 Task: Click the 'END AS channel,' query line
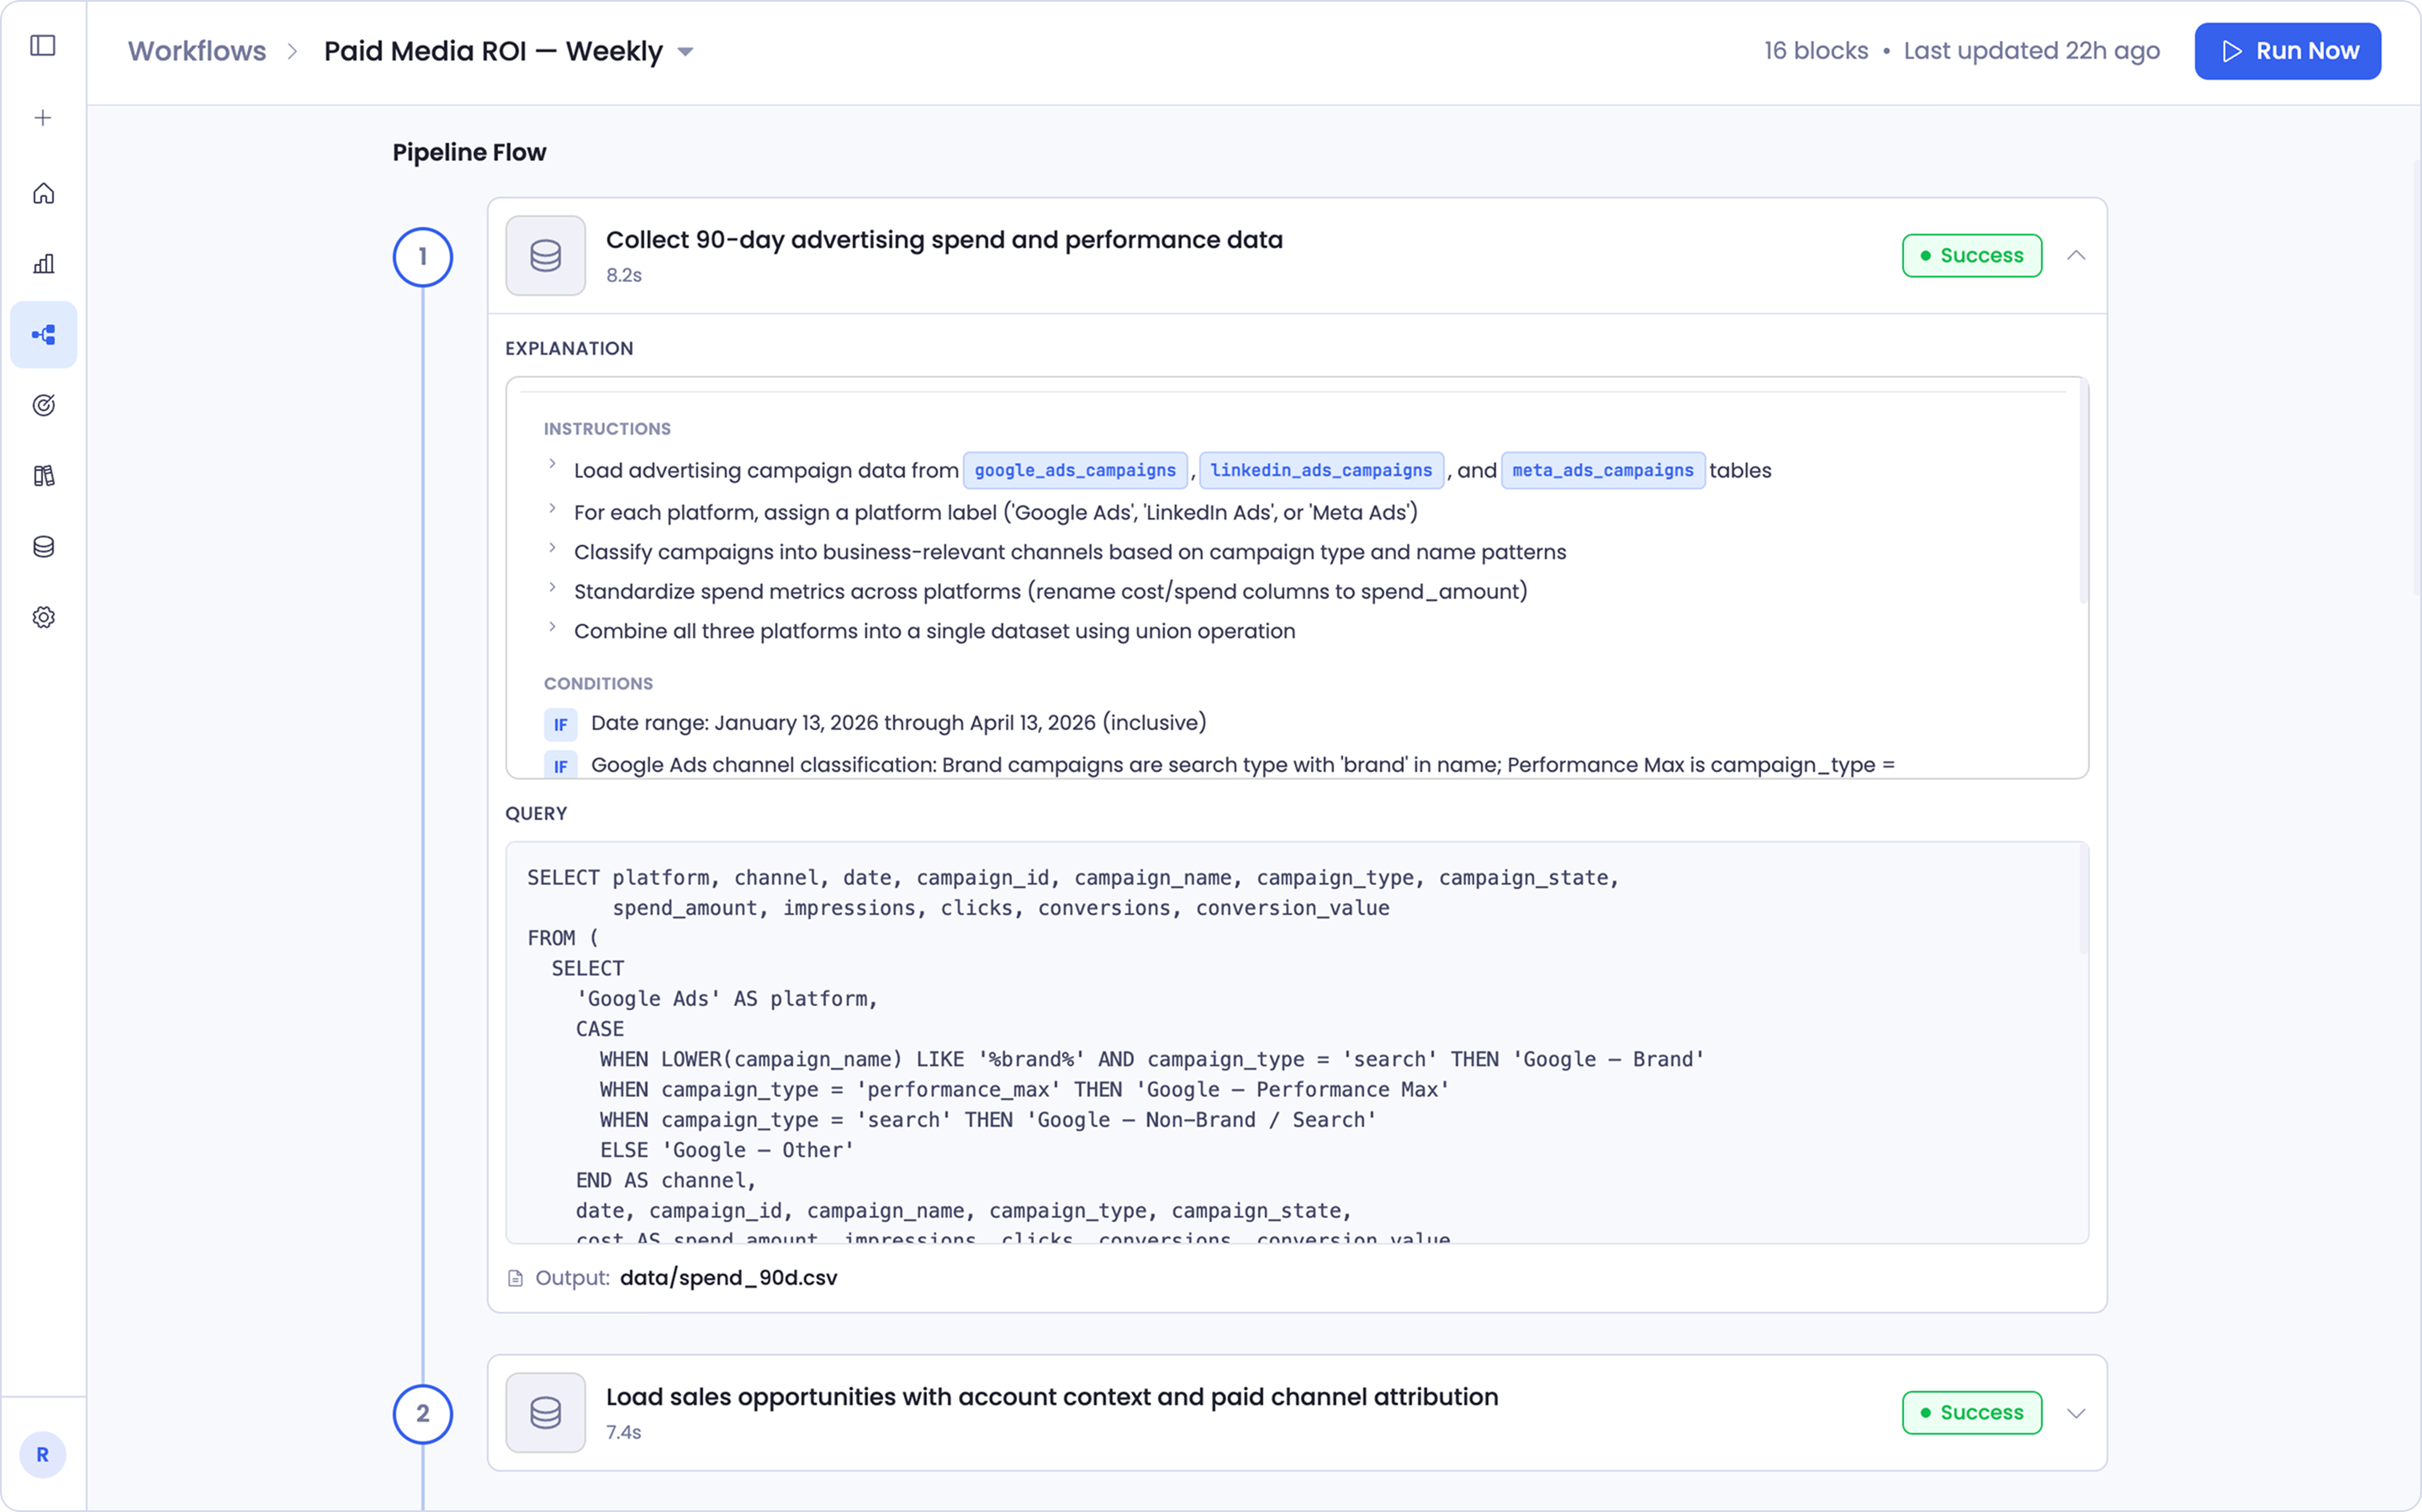click(666, 1181)
